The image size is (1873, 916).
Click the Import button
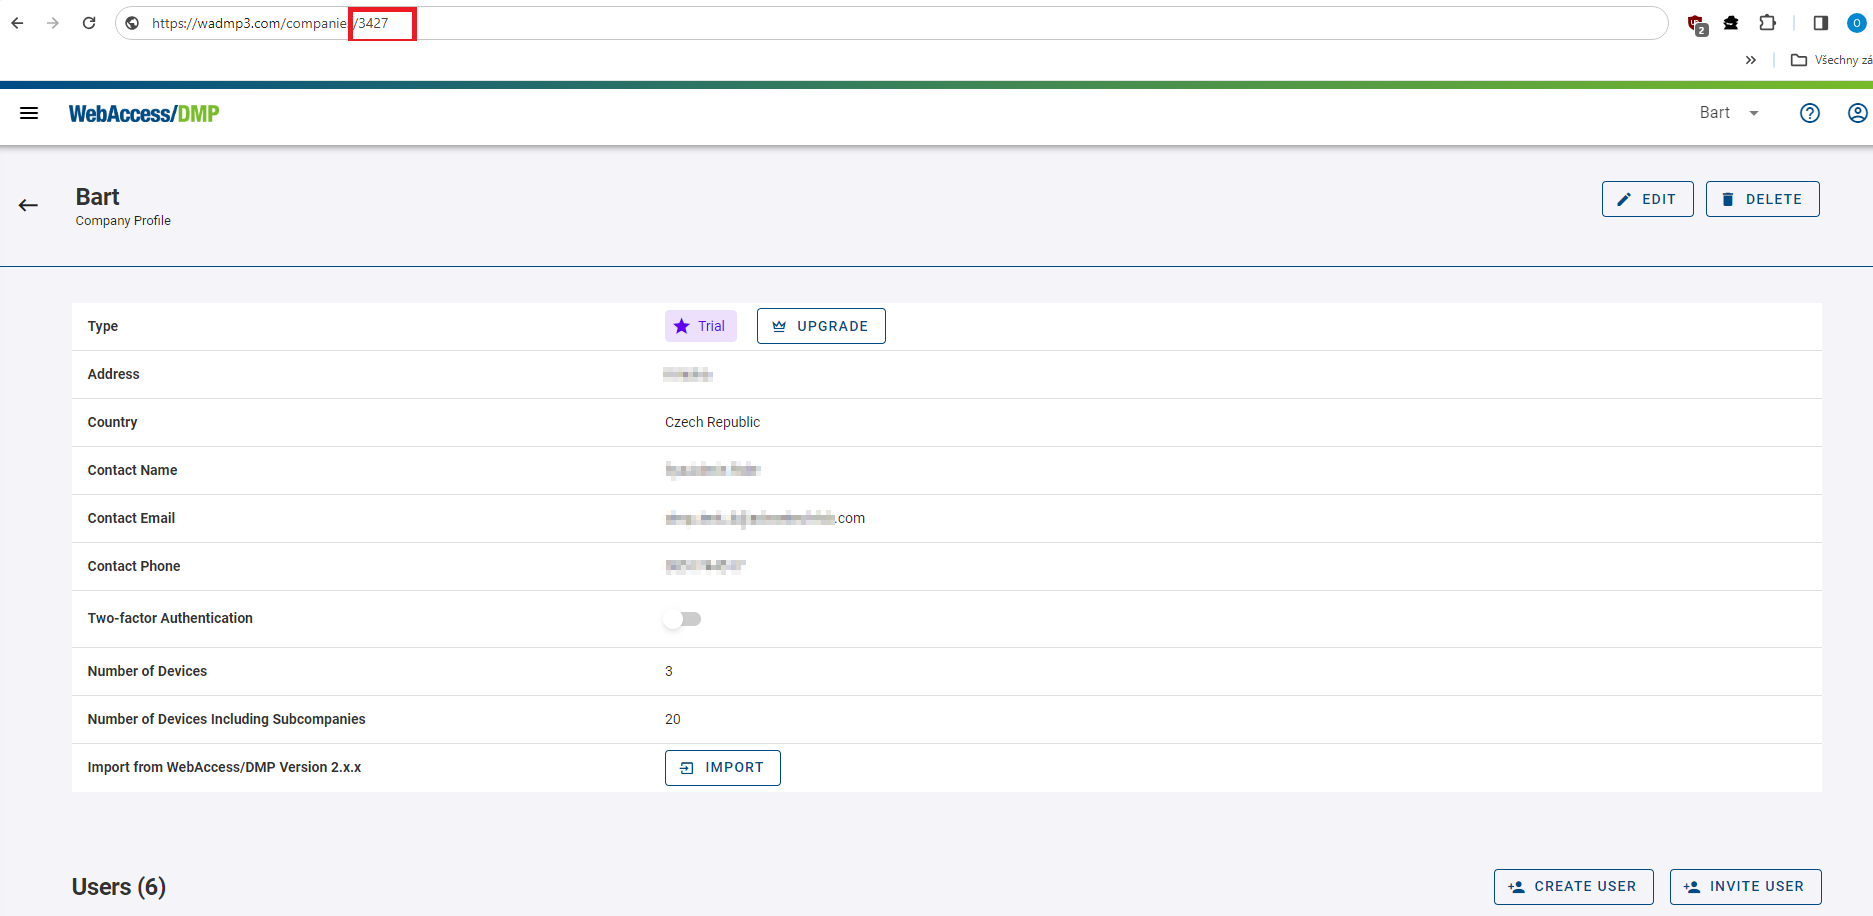coord(722,768)
